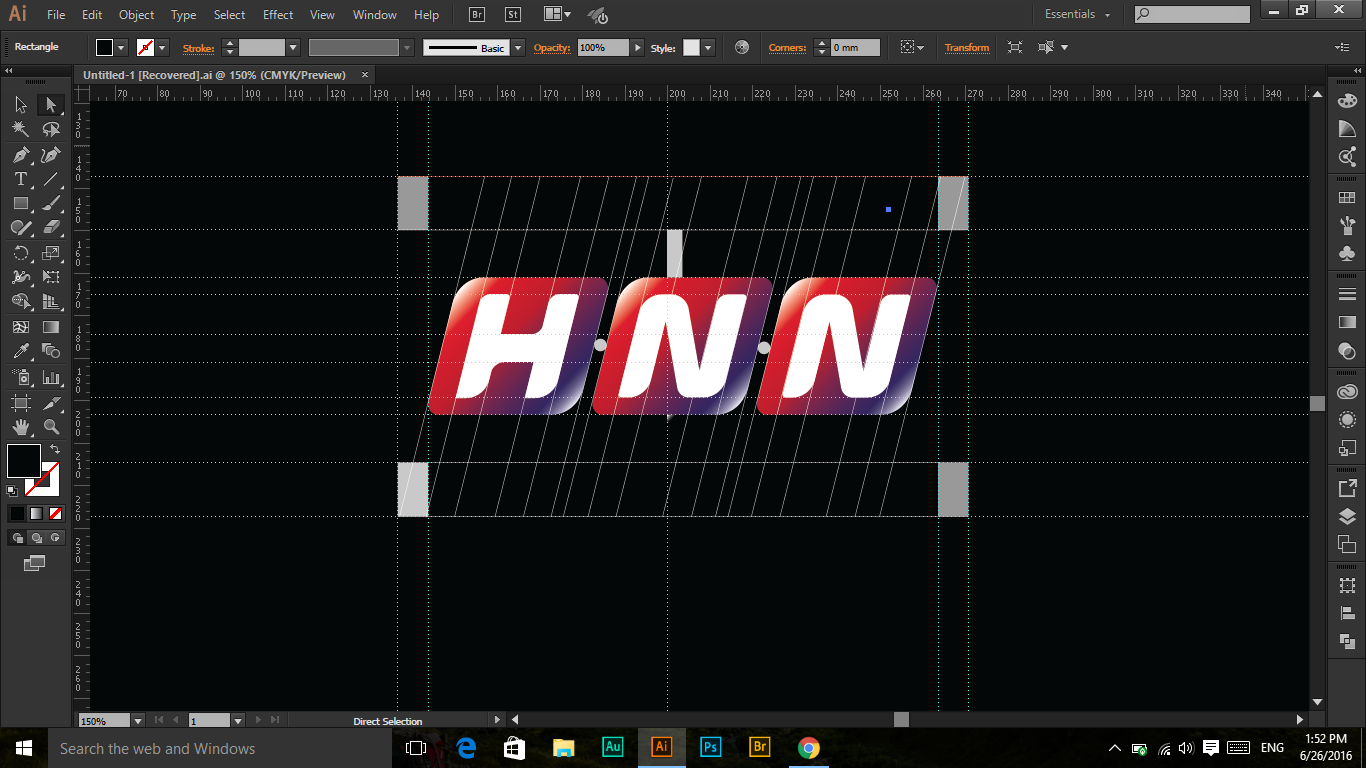
Task: Open the Object menu
Action: 136,15
